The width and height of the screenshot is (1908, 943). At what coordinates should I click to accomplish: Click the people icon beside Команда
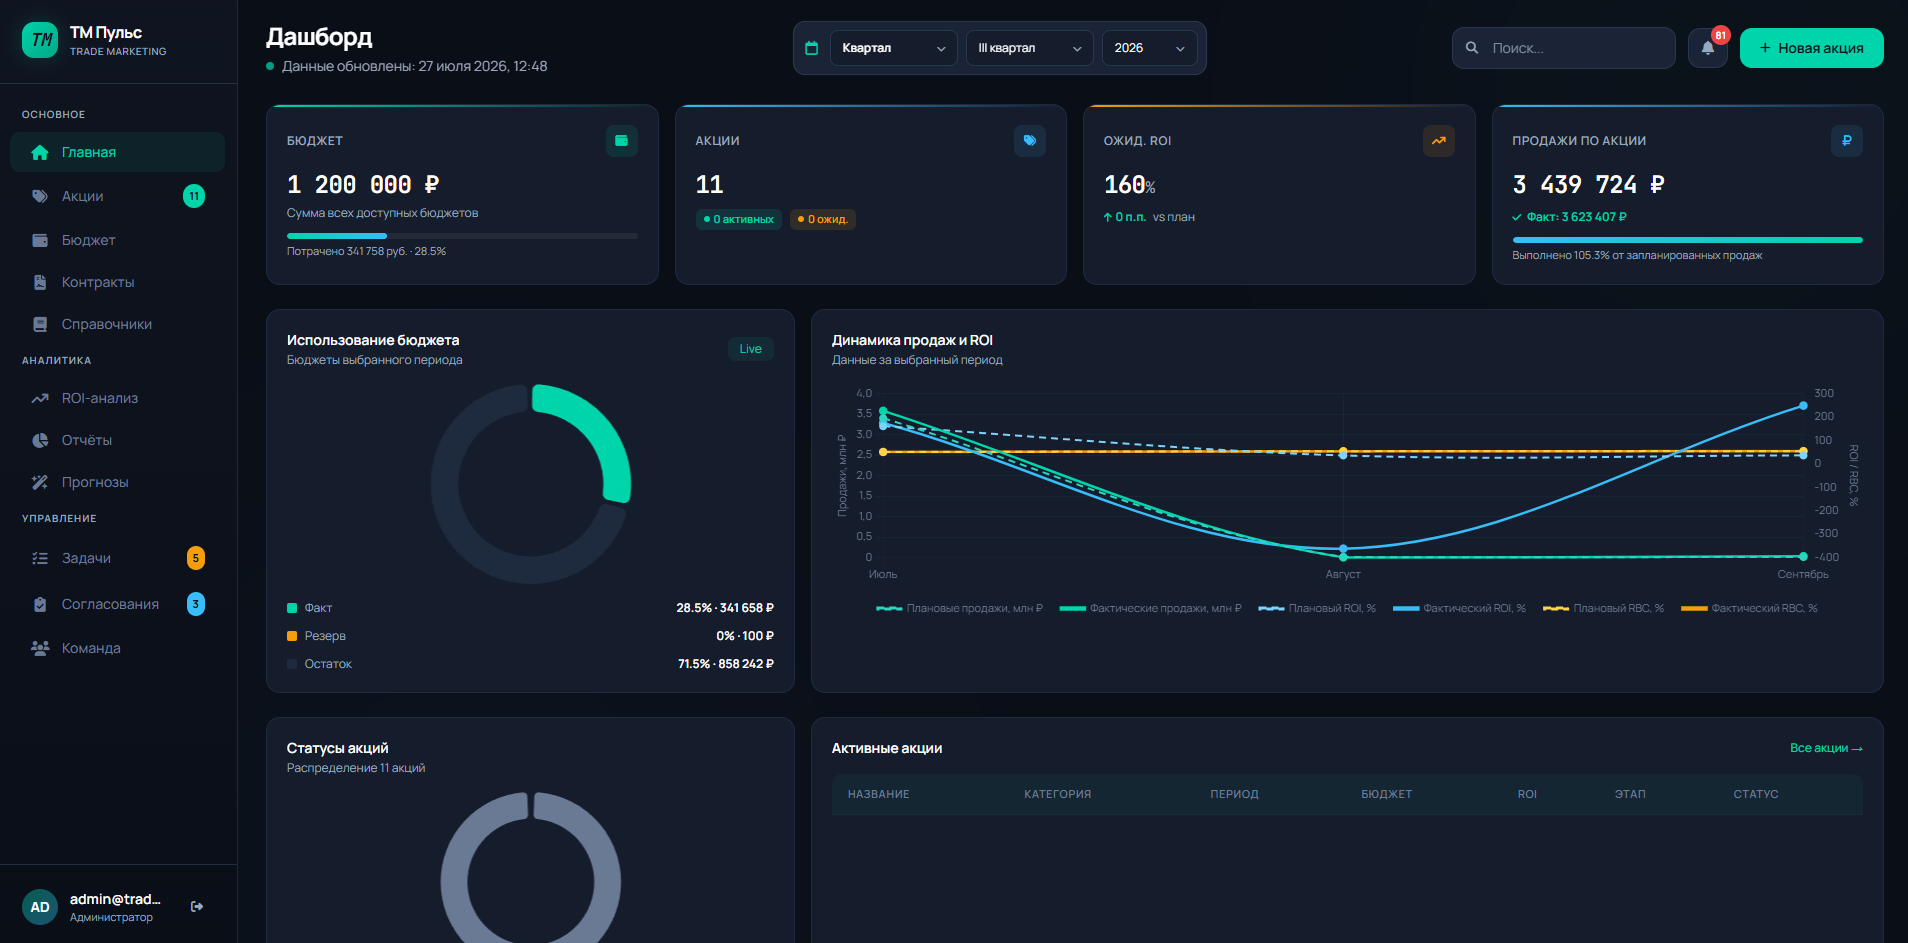40,648
